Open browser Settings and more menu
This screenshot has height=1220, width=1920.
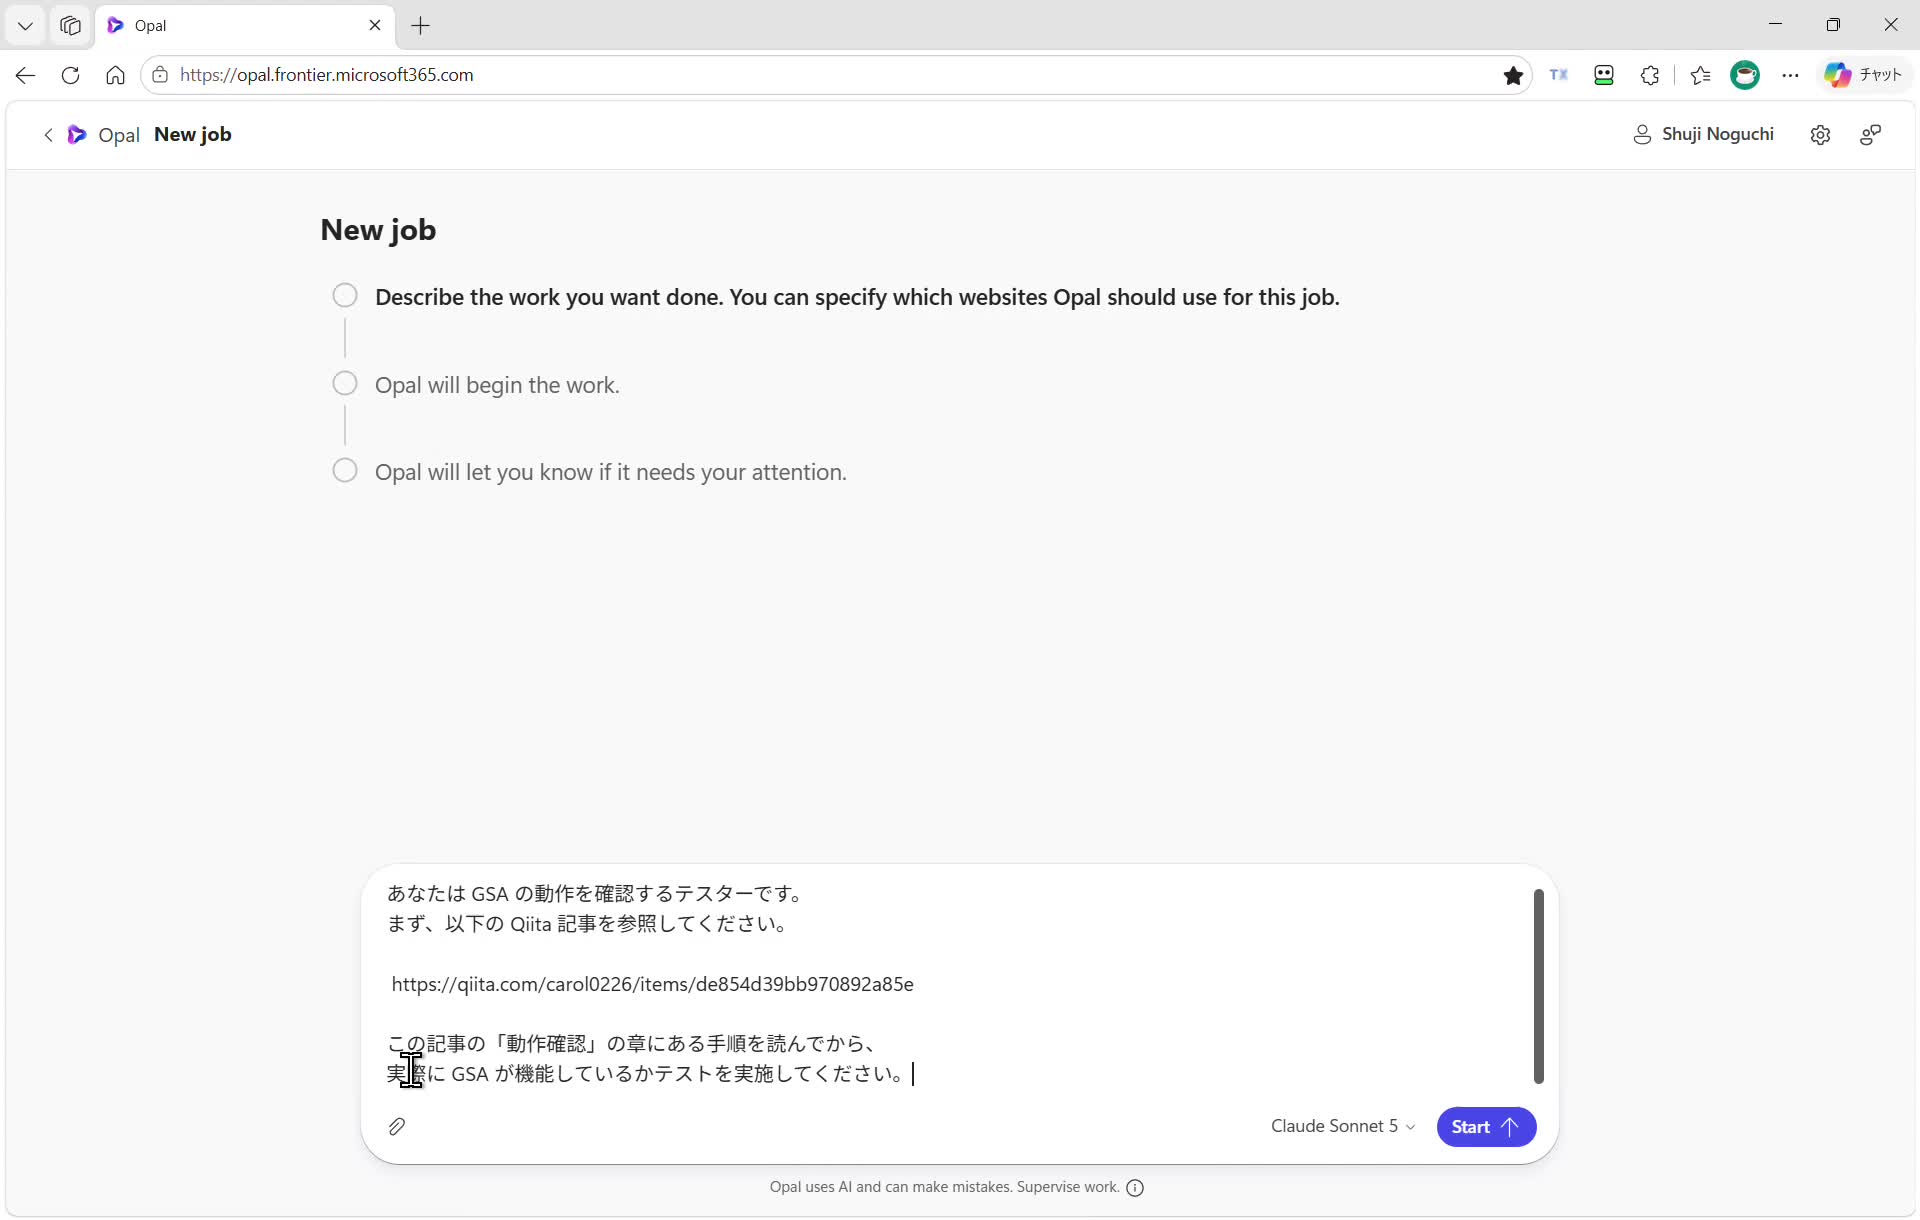pos(1790,75)
